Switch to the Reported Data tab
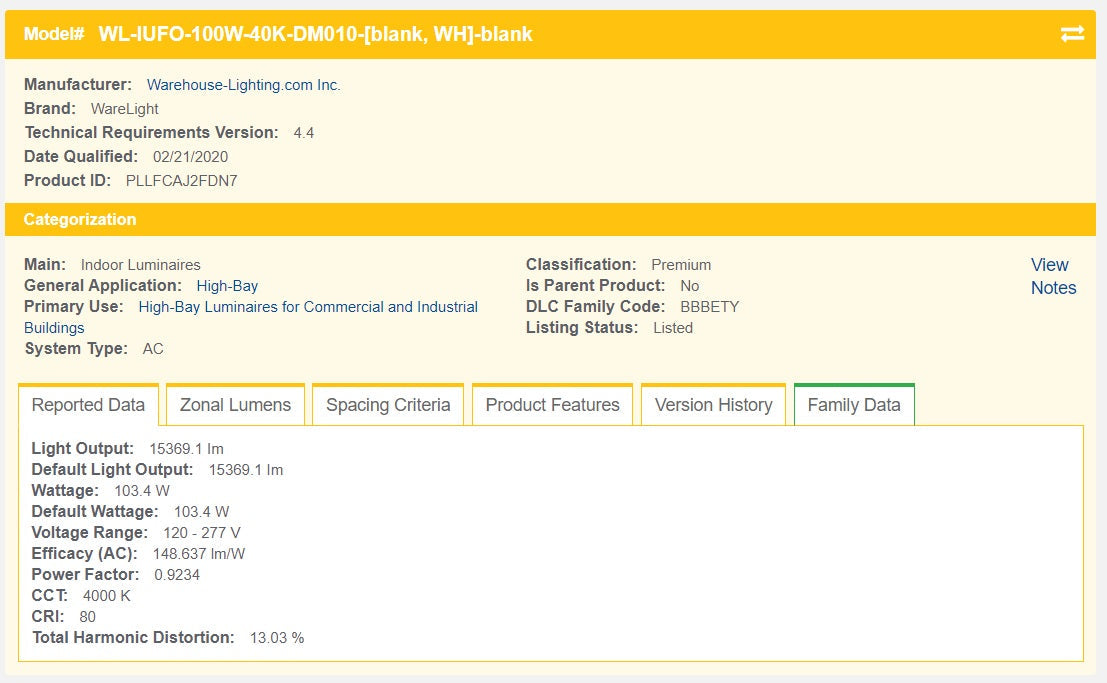 pos(88,405)
